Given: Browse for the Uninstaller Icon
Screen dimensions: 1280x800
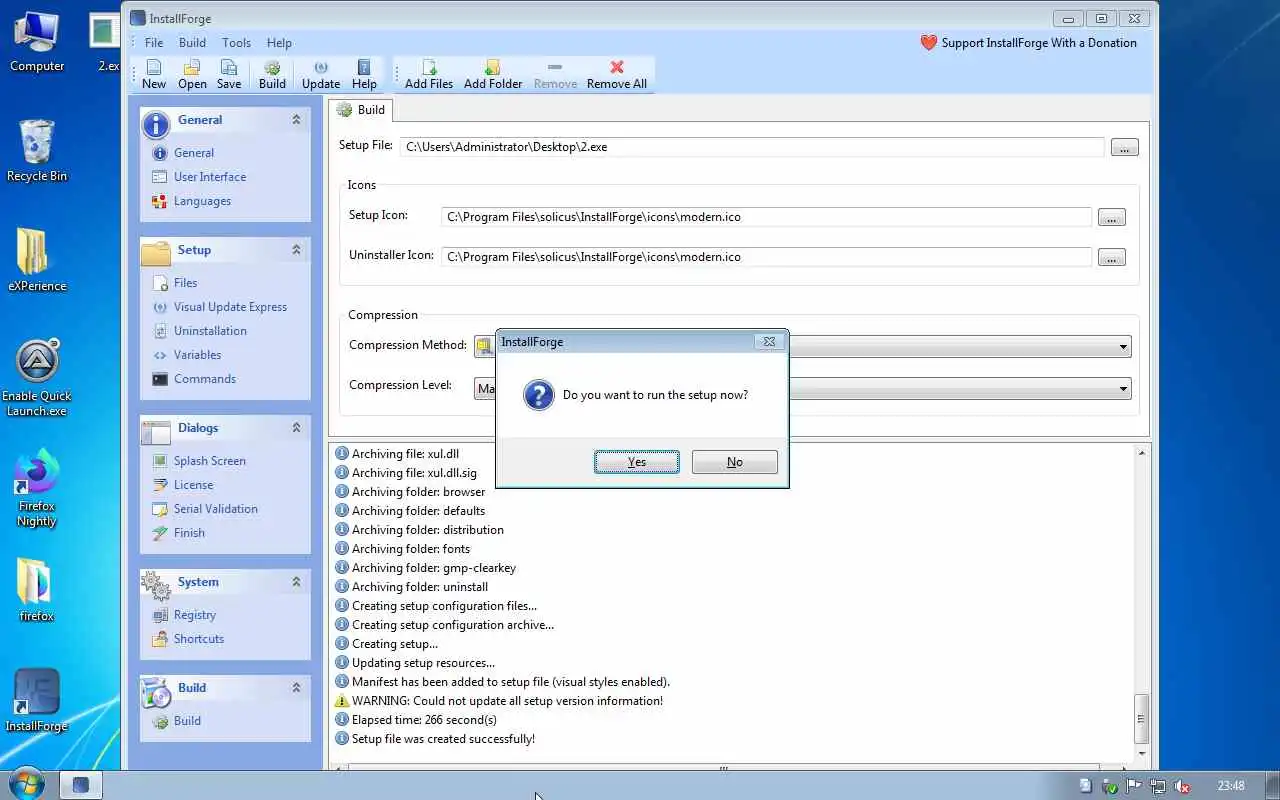Looking at the screenshot, I should click(x=1112, y=258).
